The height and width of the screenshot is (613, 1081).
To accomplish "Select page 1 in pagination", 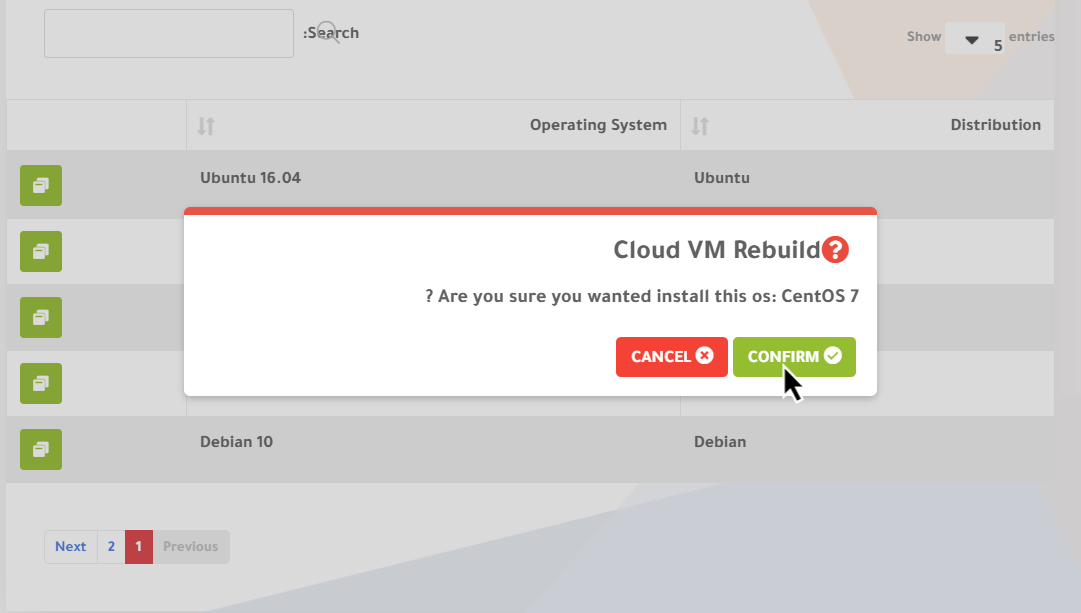I will (x=139, y=546).
